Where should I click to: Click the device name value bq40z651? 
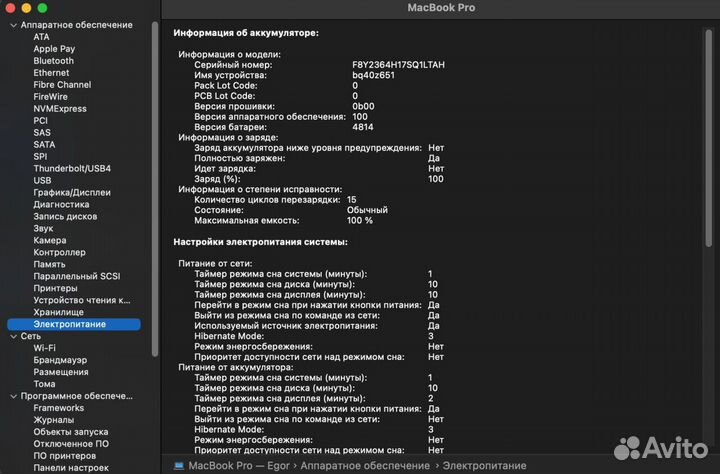click(x=373, y=75)
